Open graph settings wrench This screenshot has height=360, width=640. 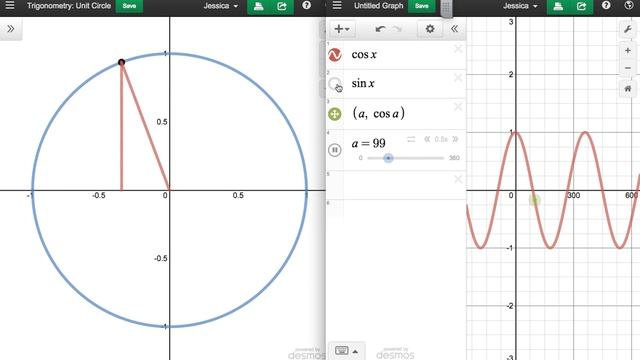click(628, 29)
